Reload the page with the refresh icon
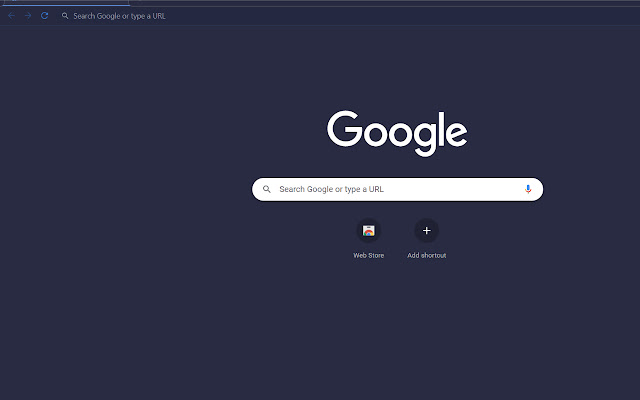Image resolution: width=640 pixels, height=400 pixels. [x=44, y=16]
